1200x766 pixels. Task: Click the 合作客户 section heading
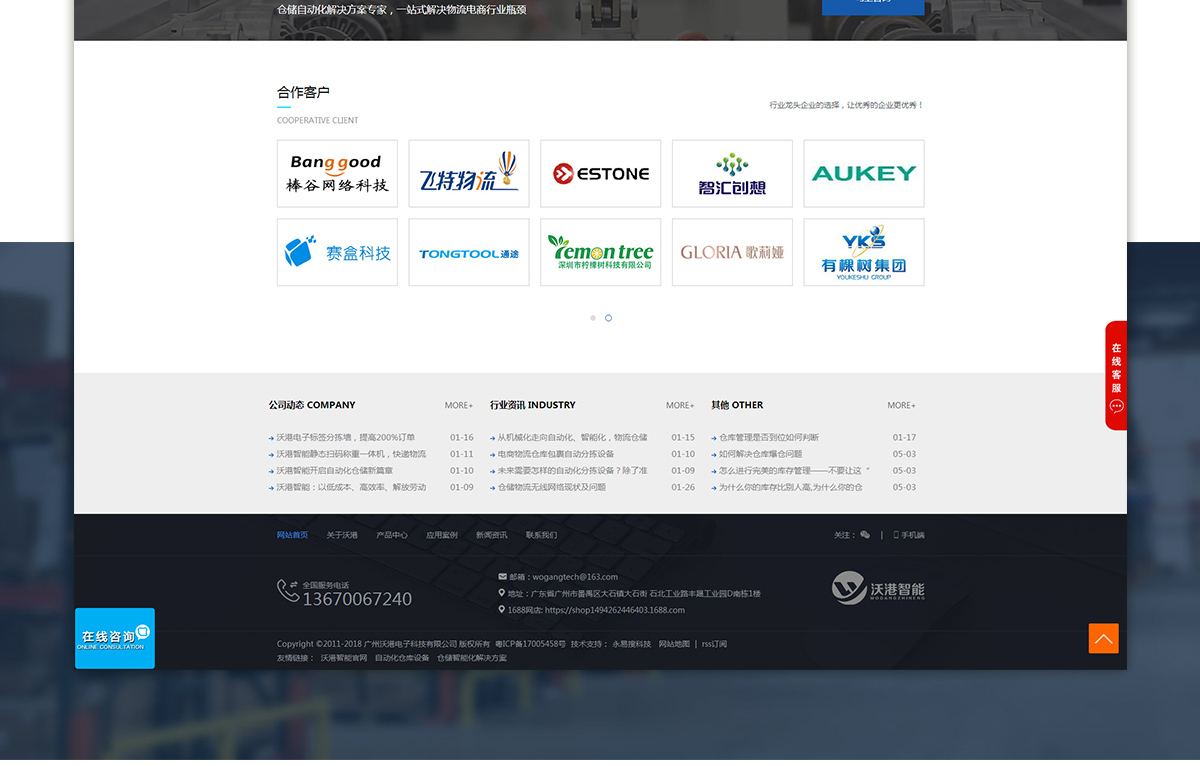(303, 92)
